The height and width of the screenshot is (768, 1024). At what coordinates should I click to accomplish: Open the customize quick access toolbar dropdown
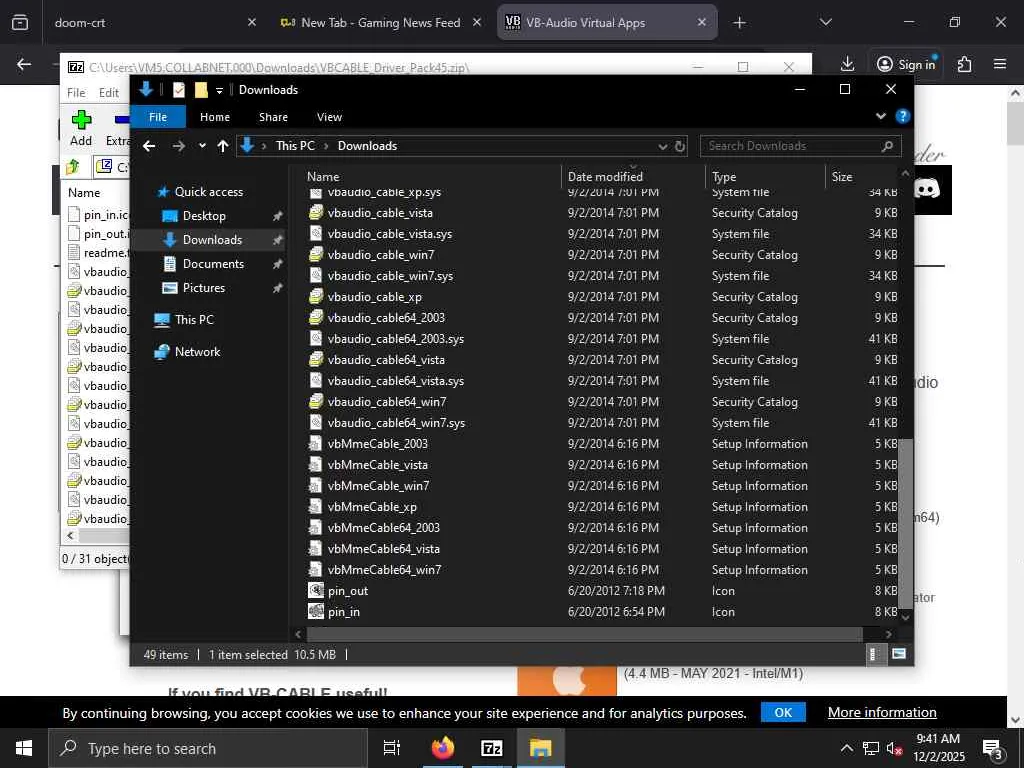point(219,90)
